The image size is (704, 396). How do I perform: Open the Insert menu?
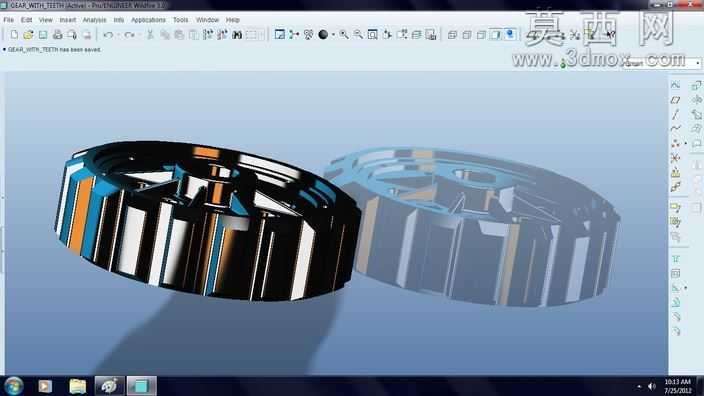click(x=68, y=20)
